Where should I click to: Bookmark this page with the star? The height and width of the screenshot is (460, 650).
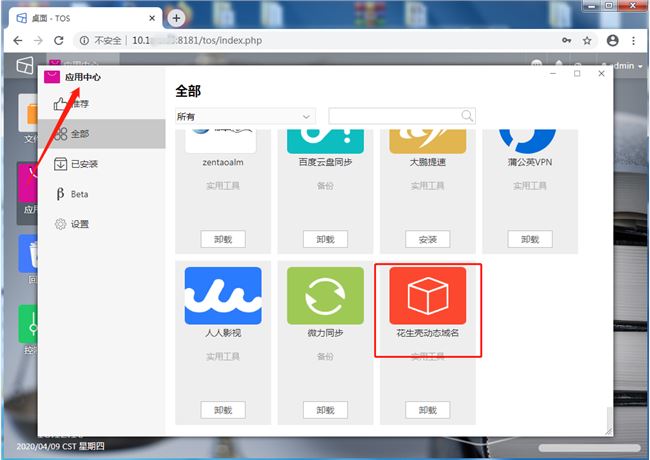(587, 40)
